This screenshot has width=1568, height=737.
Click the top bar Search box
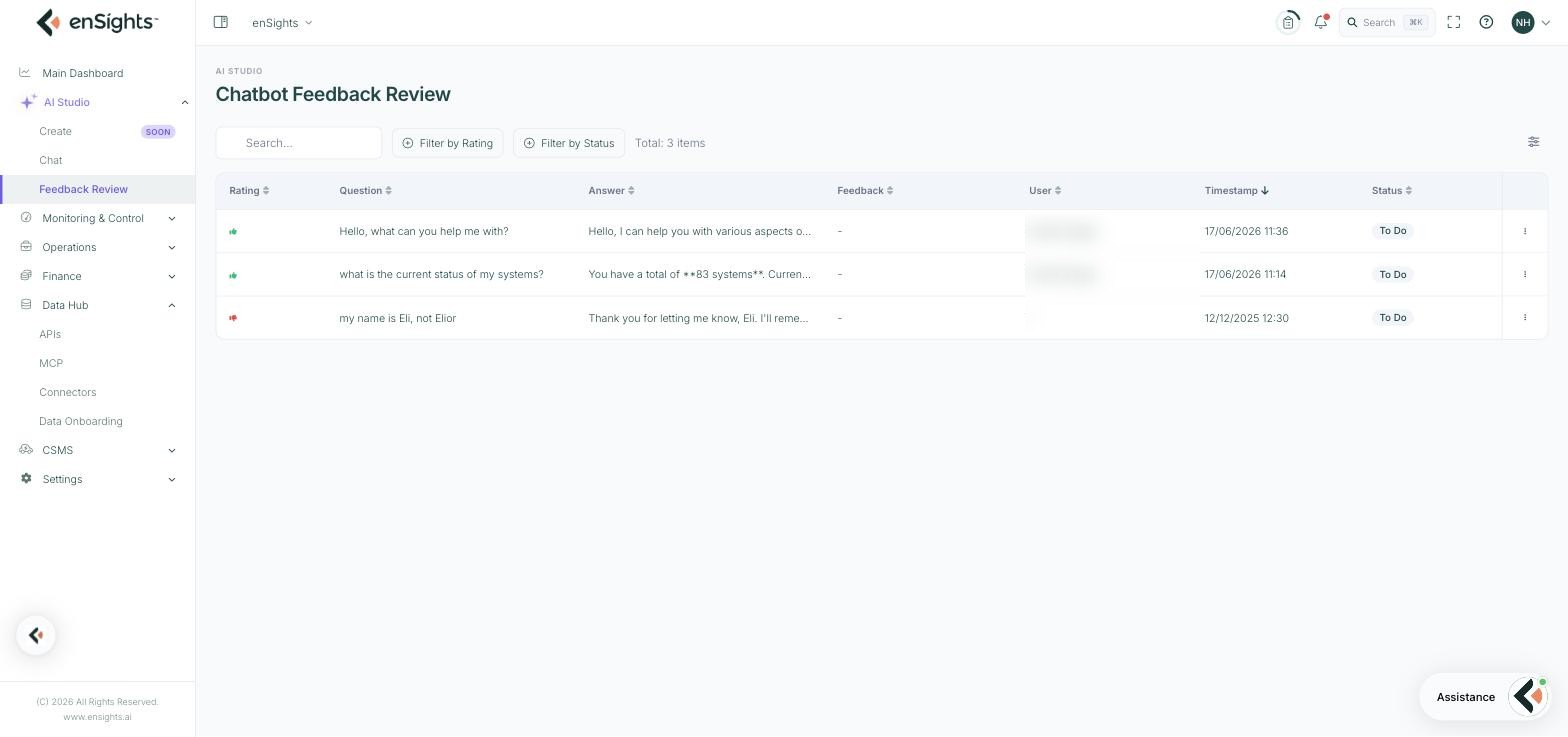(x=1387, y=22)
